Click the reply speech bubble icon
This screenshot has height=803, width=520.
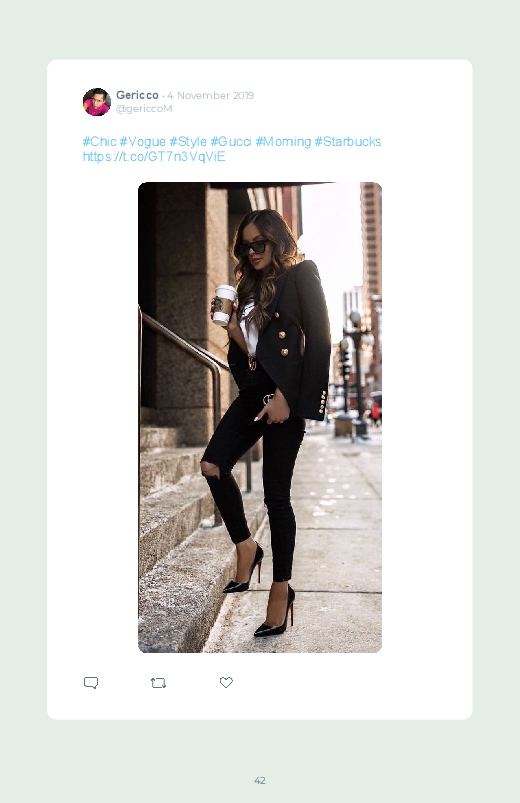point(91,683)
